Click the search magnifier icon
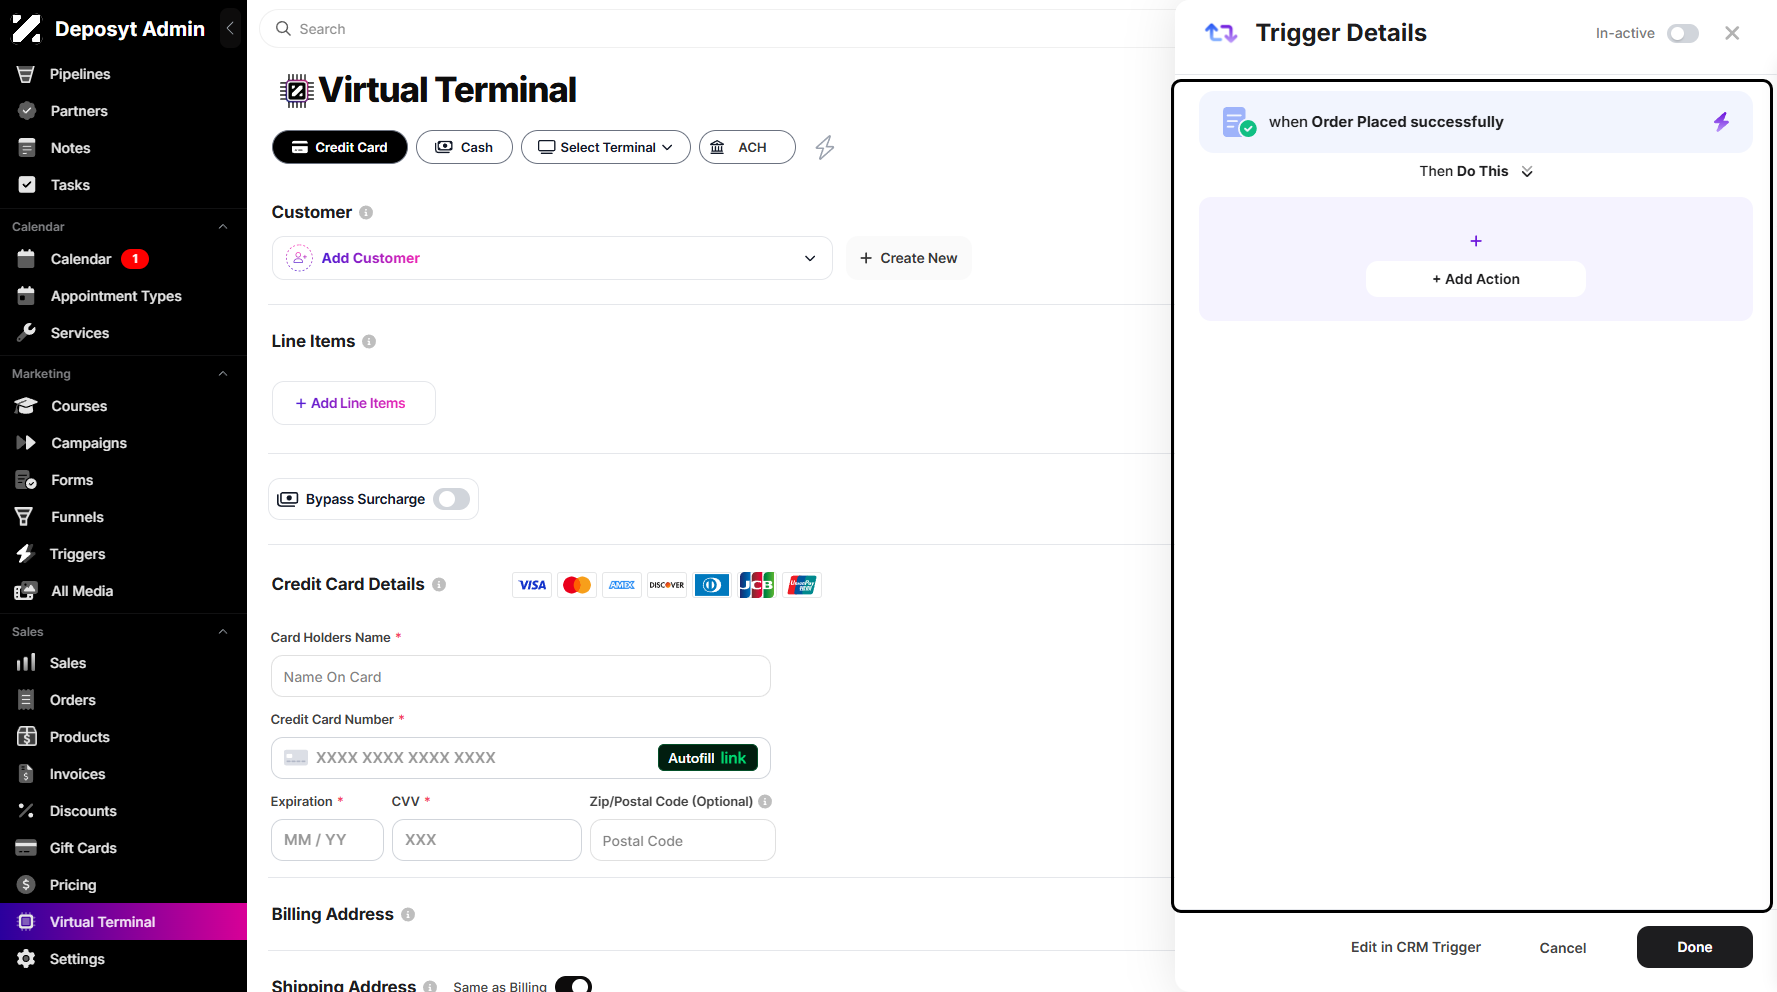1777x992 pixels. [284, 29]
